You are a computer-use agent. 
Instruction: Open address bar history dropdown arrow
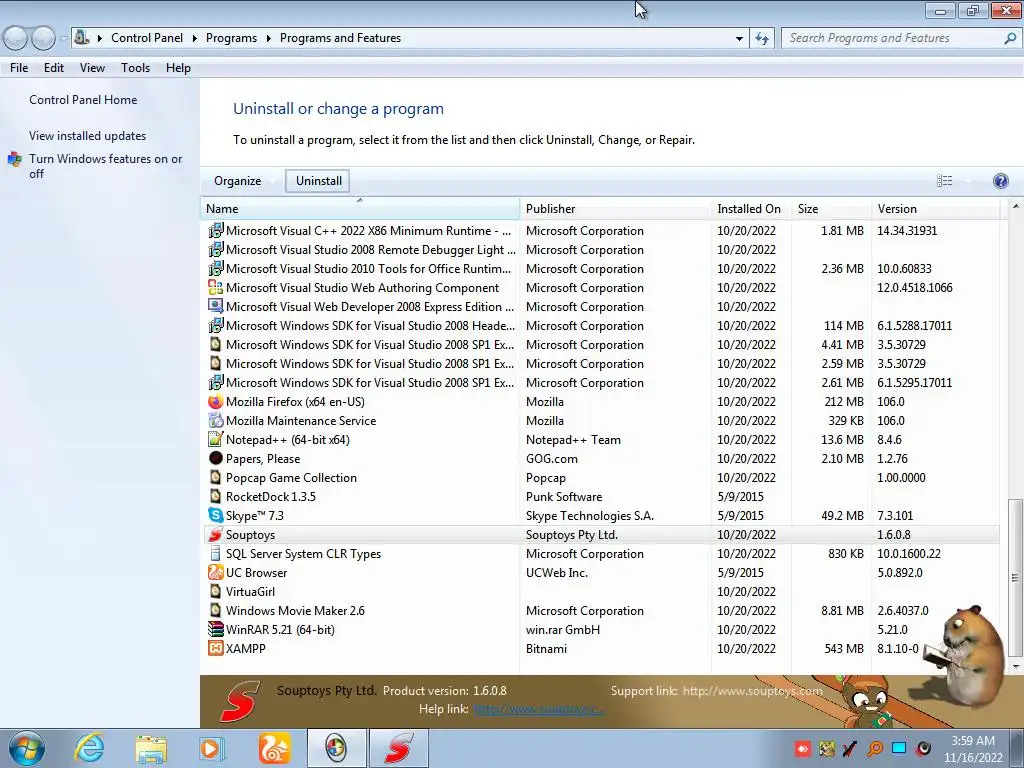[739, 39]
